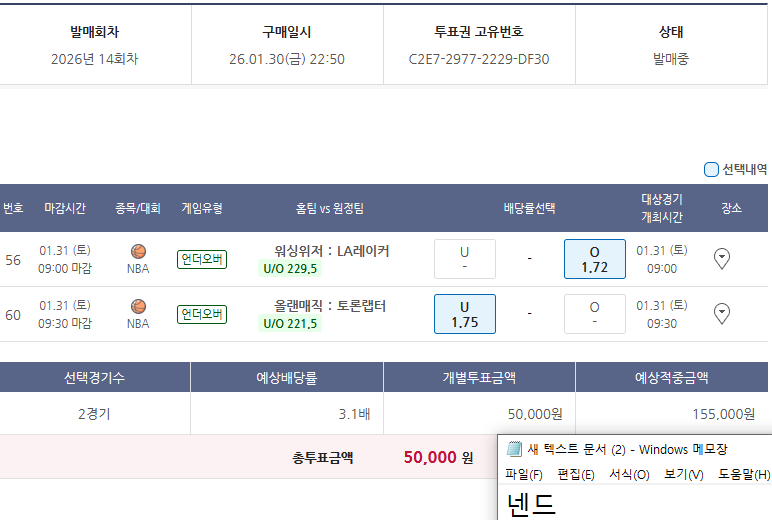Viewport: 772px width, 520px height.
Task: Click the 올랜매직 : 토론랩터 matchup
Action: (330, 306)
